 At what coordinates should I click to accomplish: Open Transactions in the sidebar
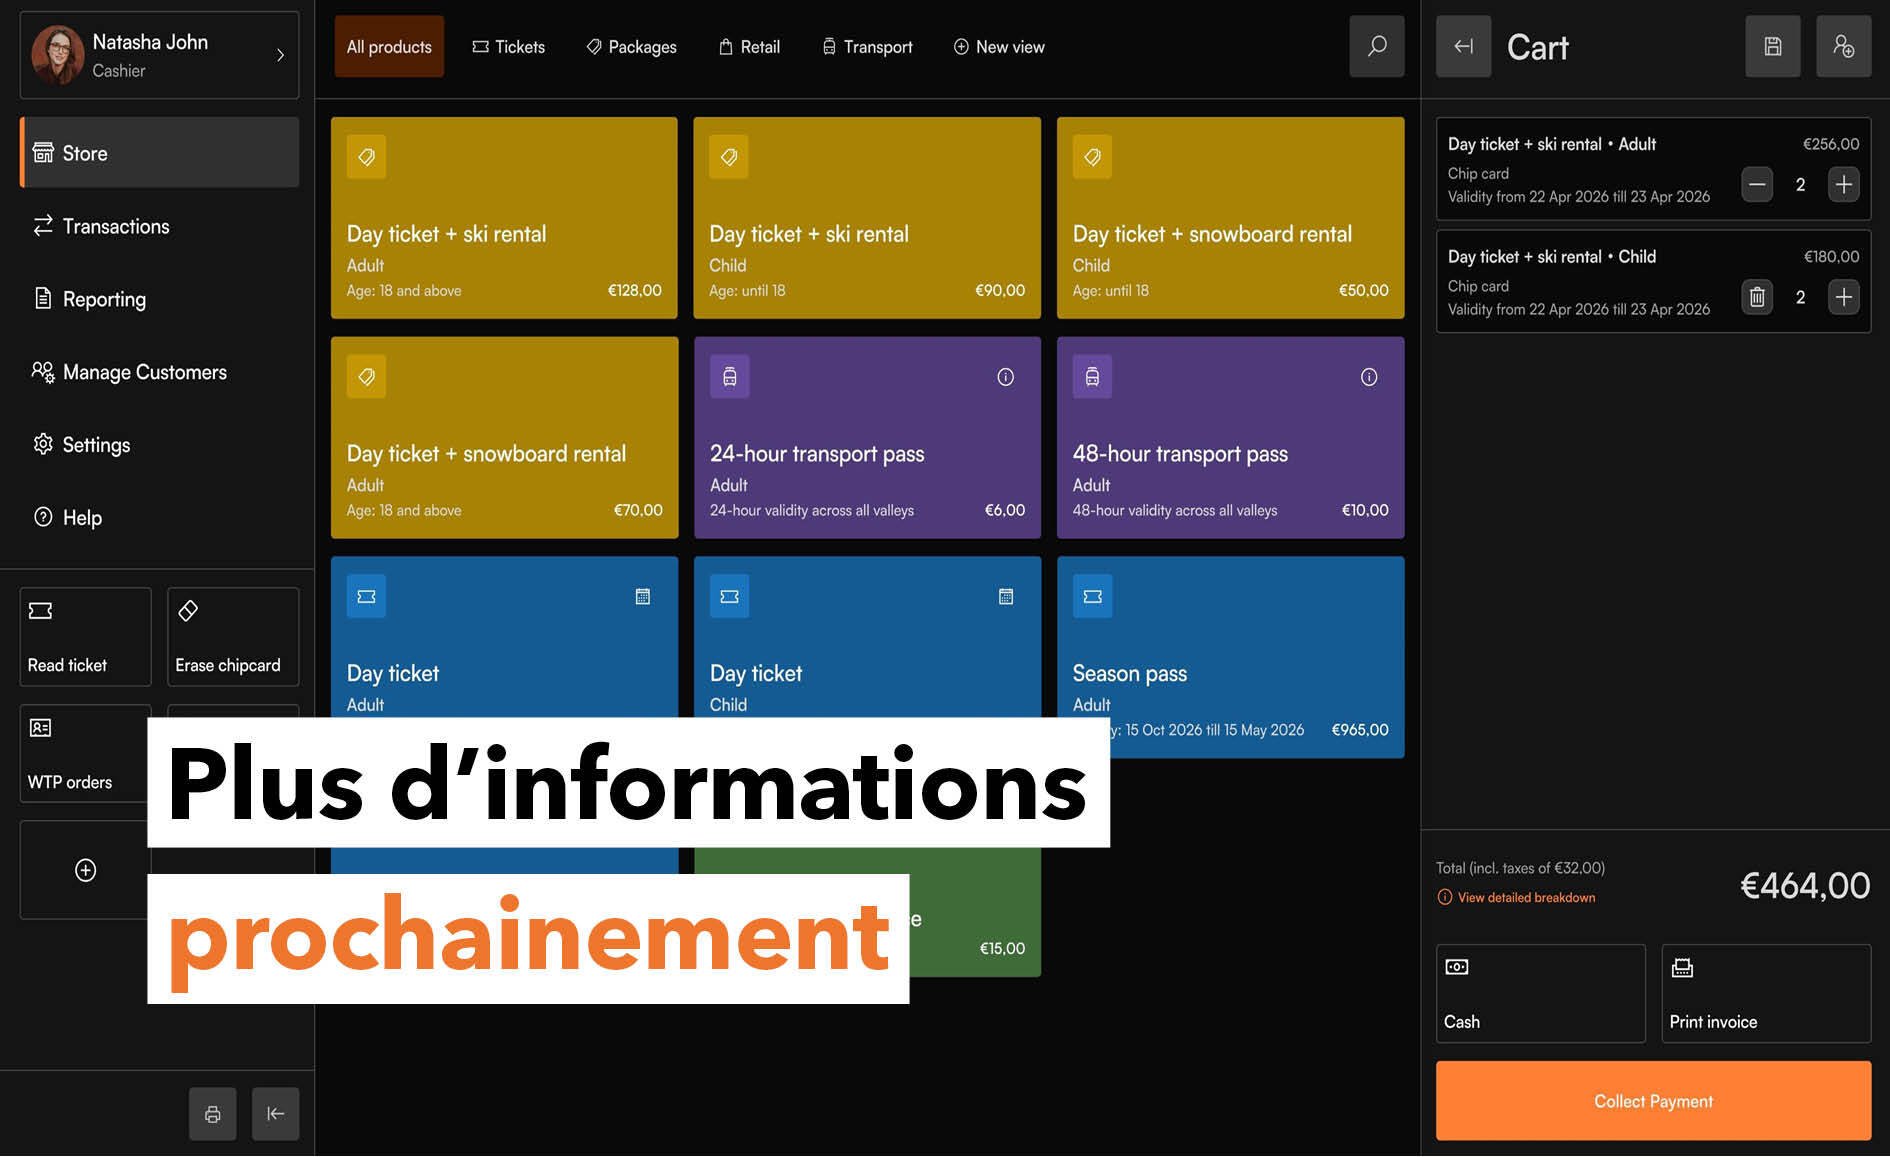point(116,227)
